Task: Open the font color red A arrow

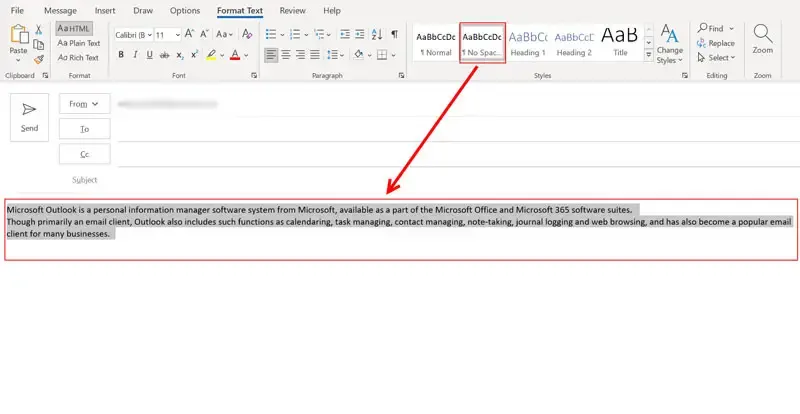Action: [246, 55]
